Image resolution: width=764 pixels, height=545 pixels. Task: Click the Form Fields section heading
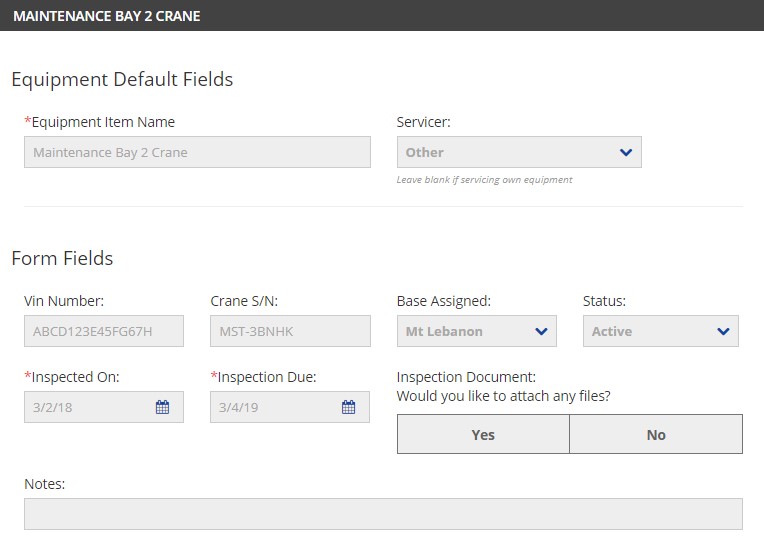pyautogui.click(x=62, y=258)
